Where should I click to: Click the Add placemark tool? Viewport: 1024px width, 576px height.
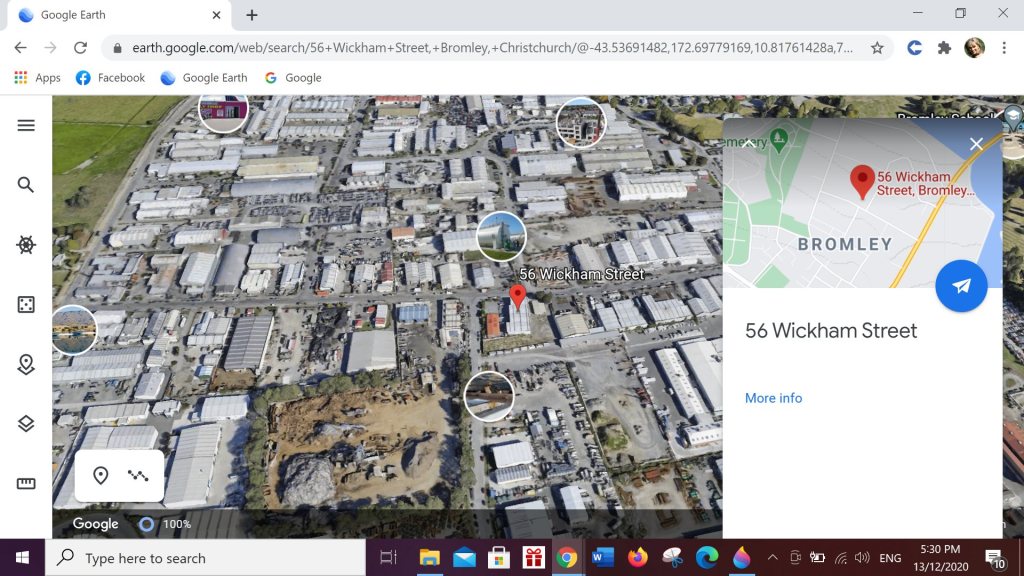(100, 476)
